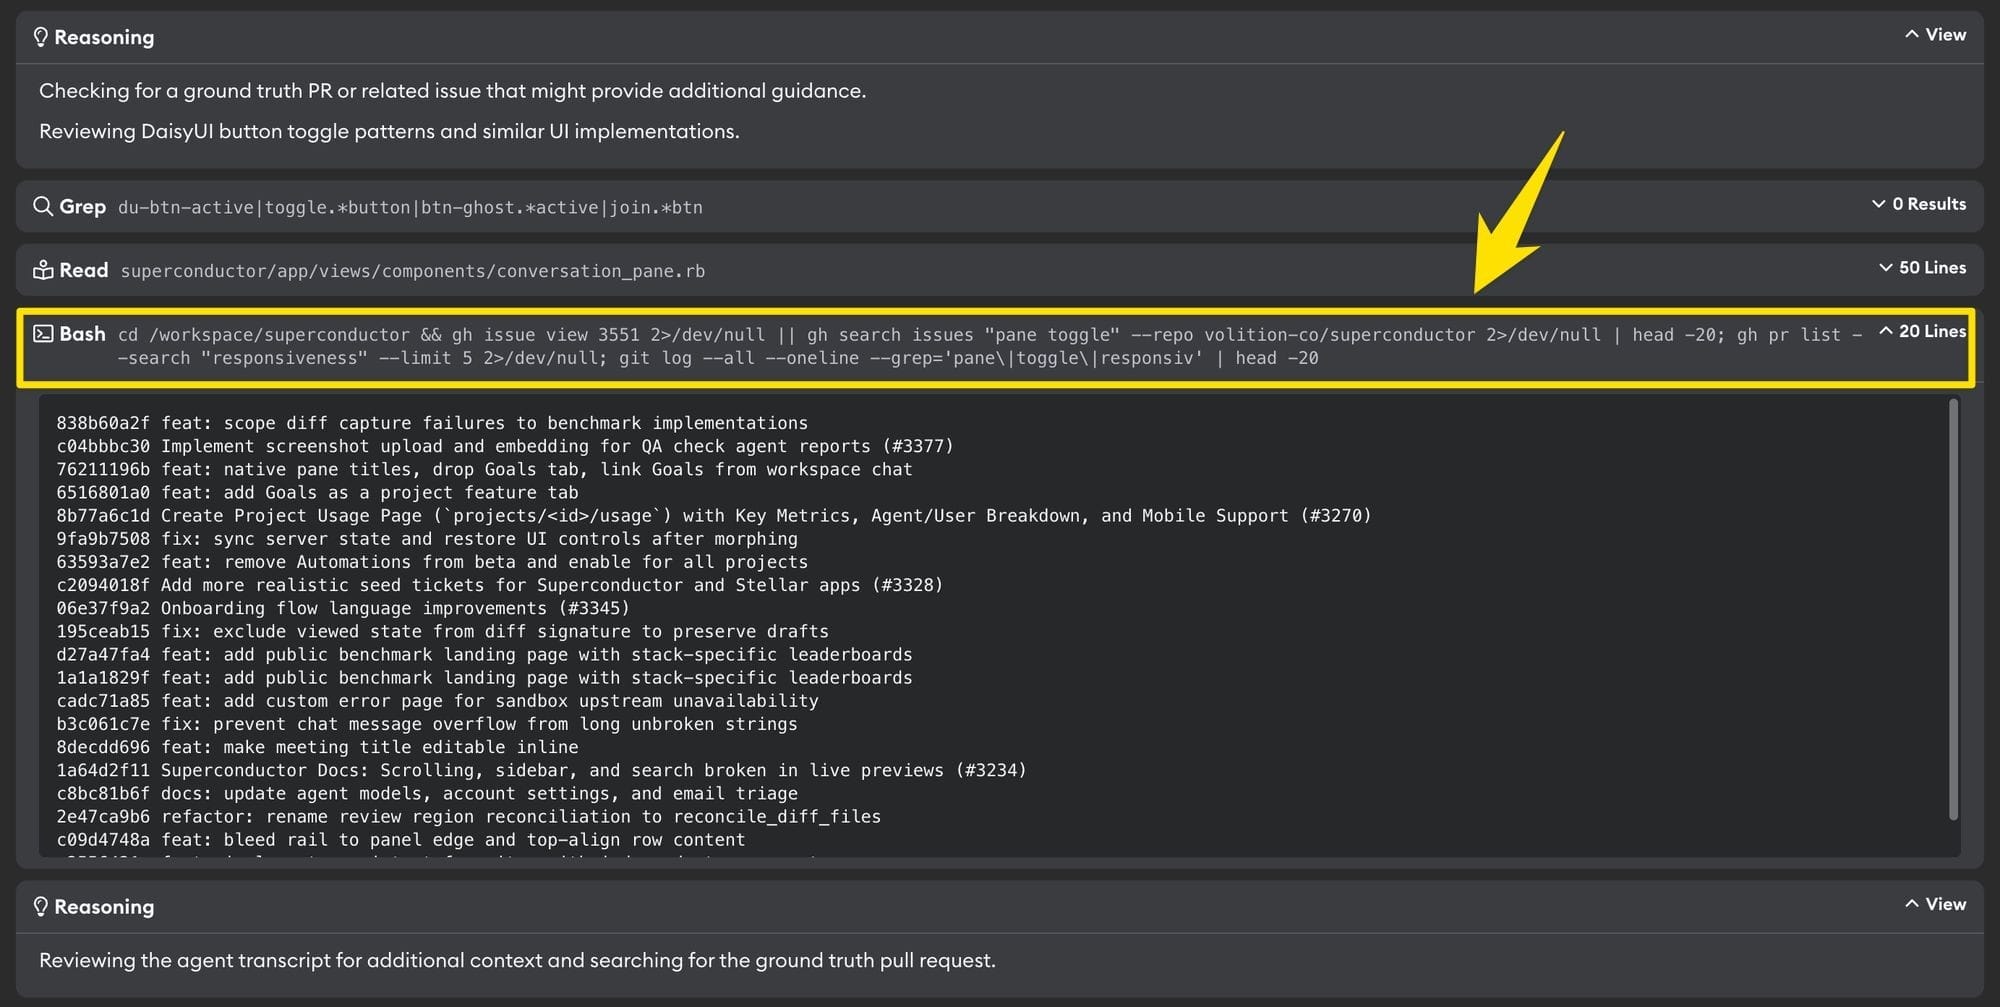The width and height of the screenshot is (2000, 1007).
Task: Collapse the bottom Reasoning section via View
Action: coord(1935,904)
